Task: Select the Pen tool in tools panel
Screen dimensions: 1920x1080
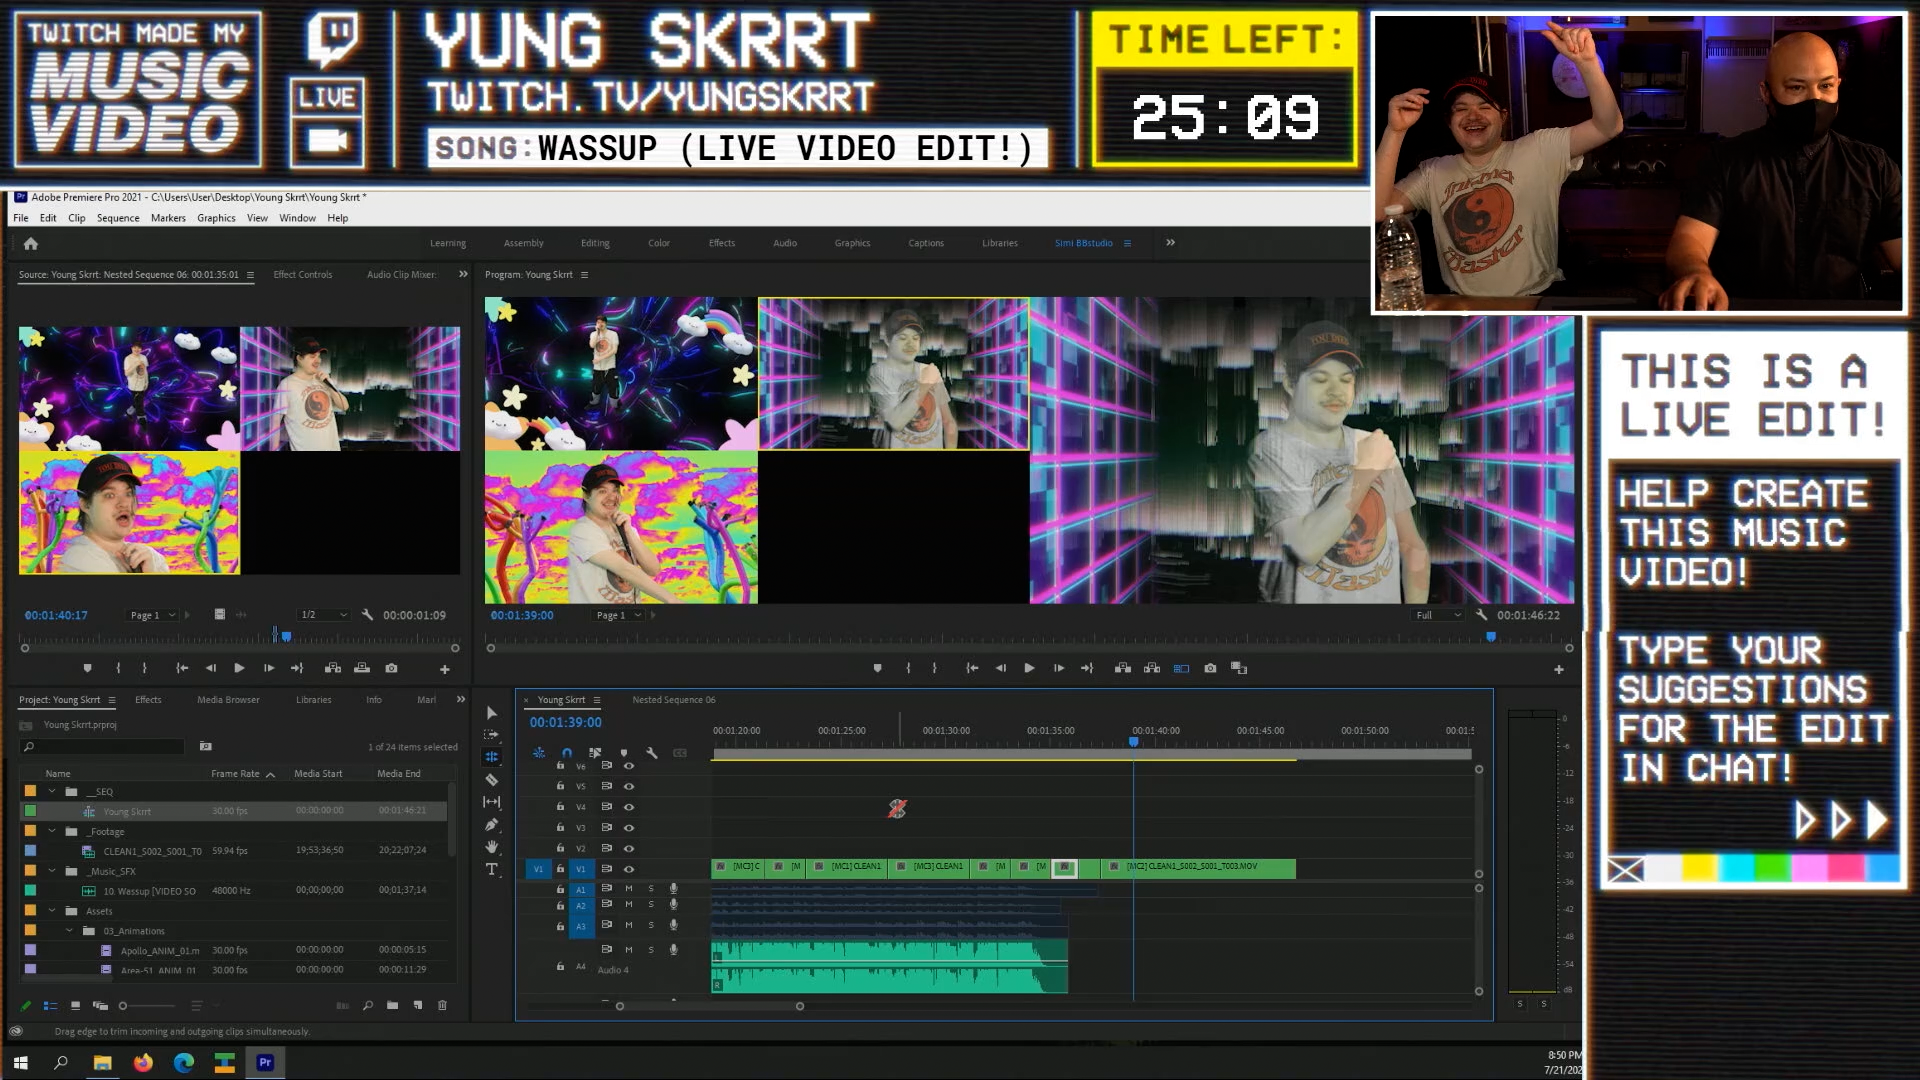Action: tap(491, 825)
